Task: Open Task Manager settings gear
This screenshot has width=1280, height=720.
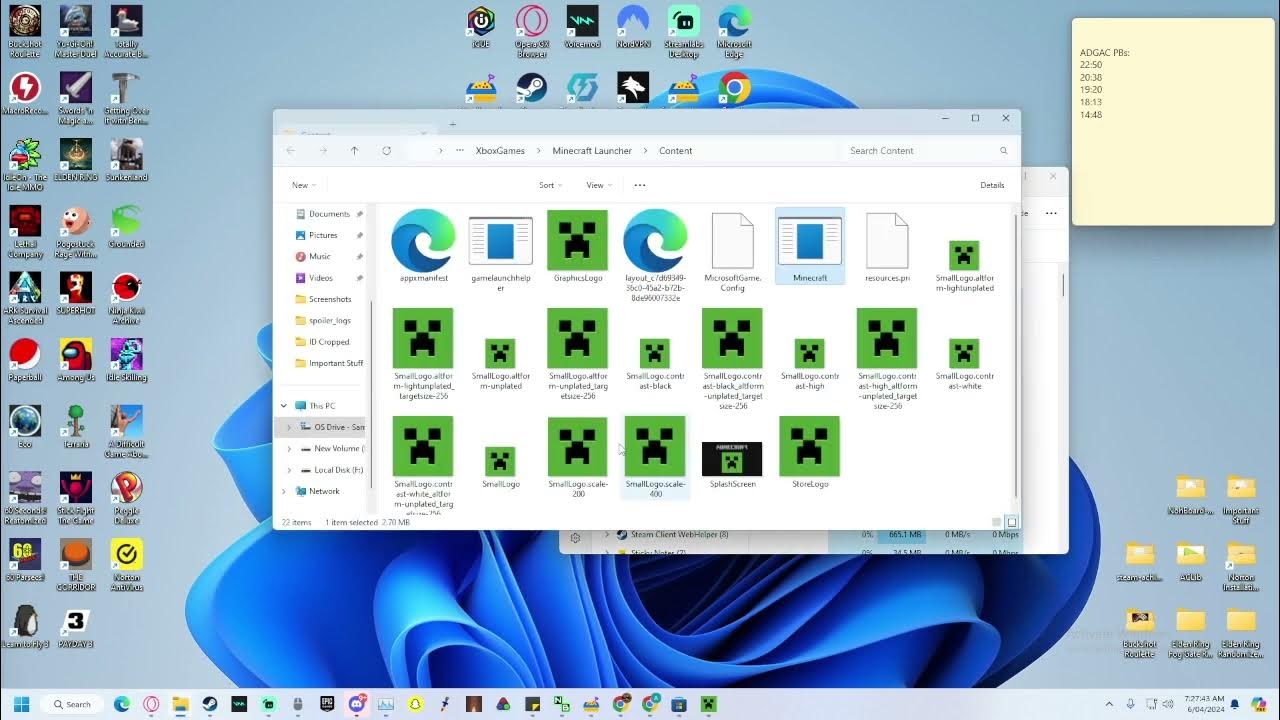Action: (x=575, y=538)
